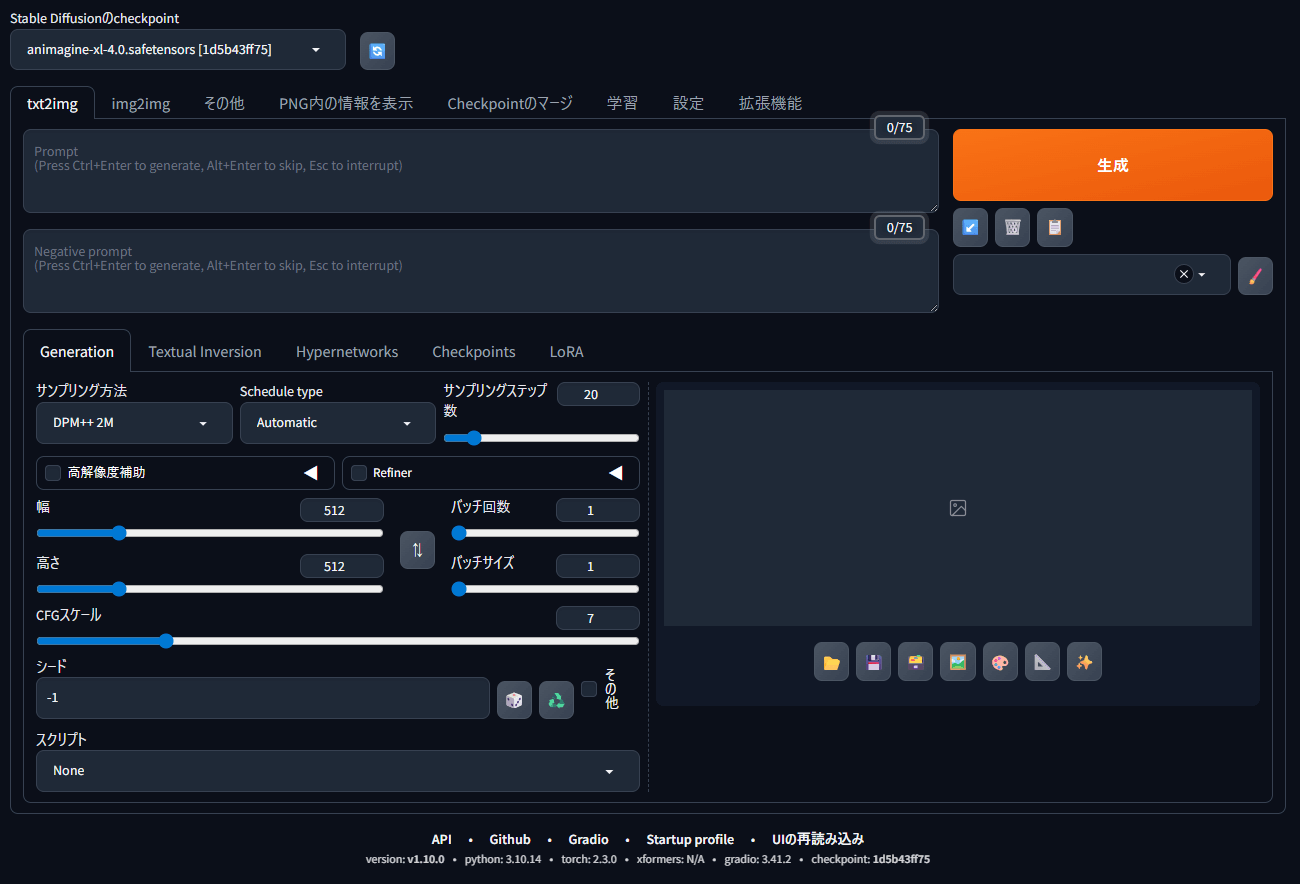
Task: Select the Generation sub-tab
Action: coord(77,351)
